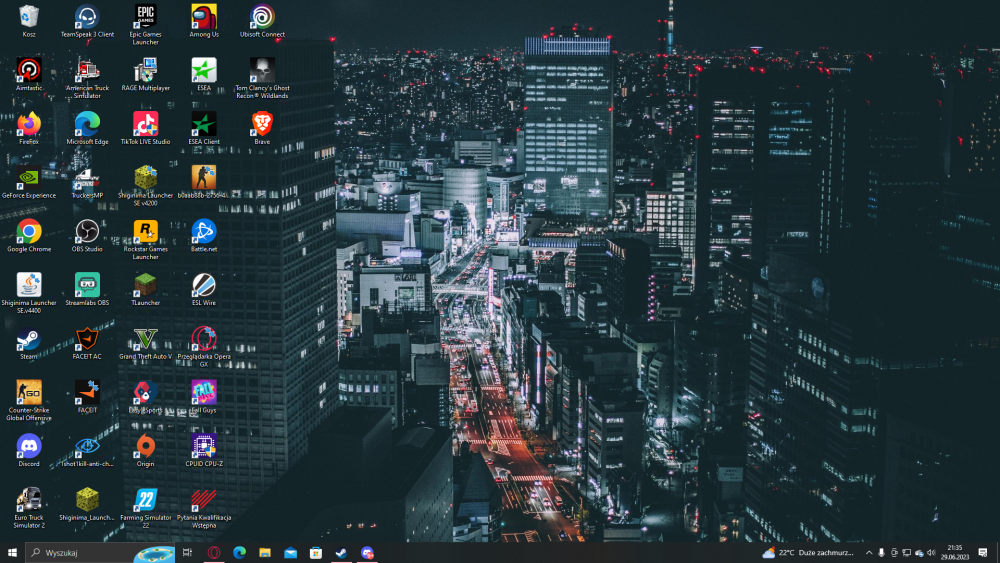Click the Battle.net desktop shortcut

coord(204,236)
